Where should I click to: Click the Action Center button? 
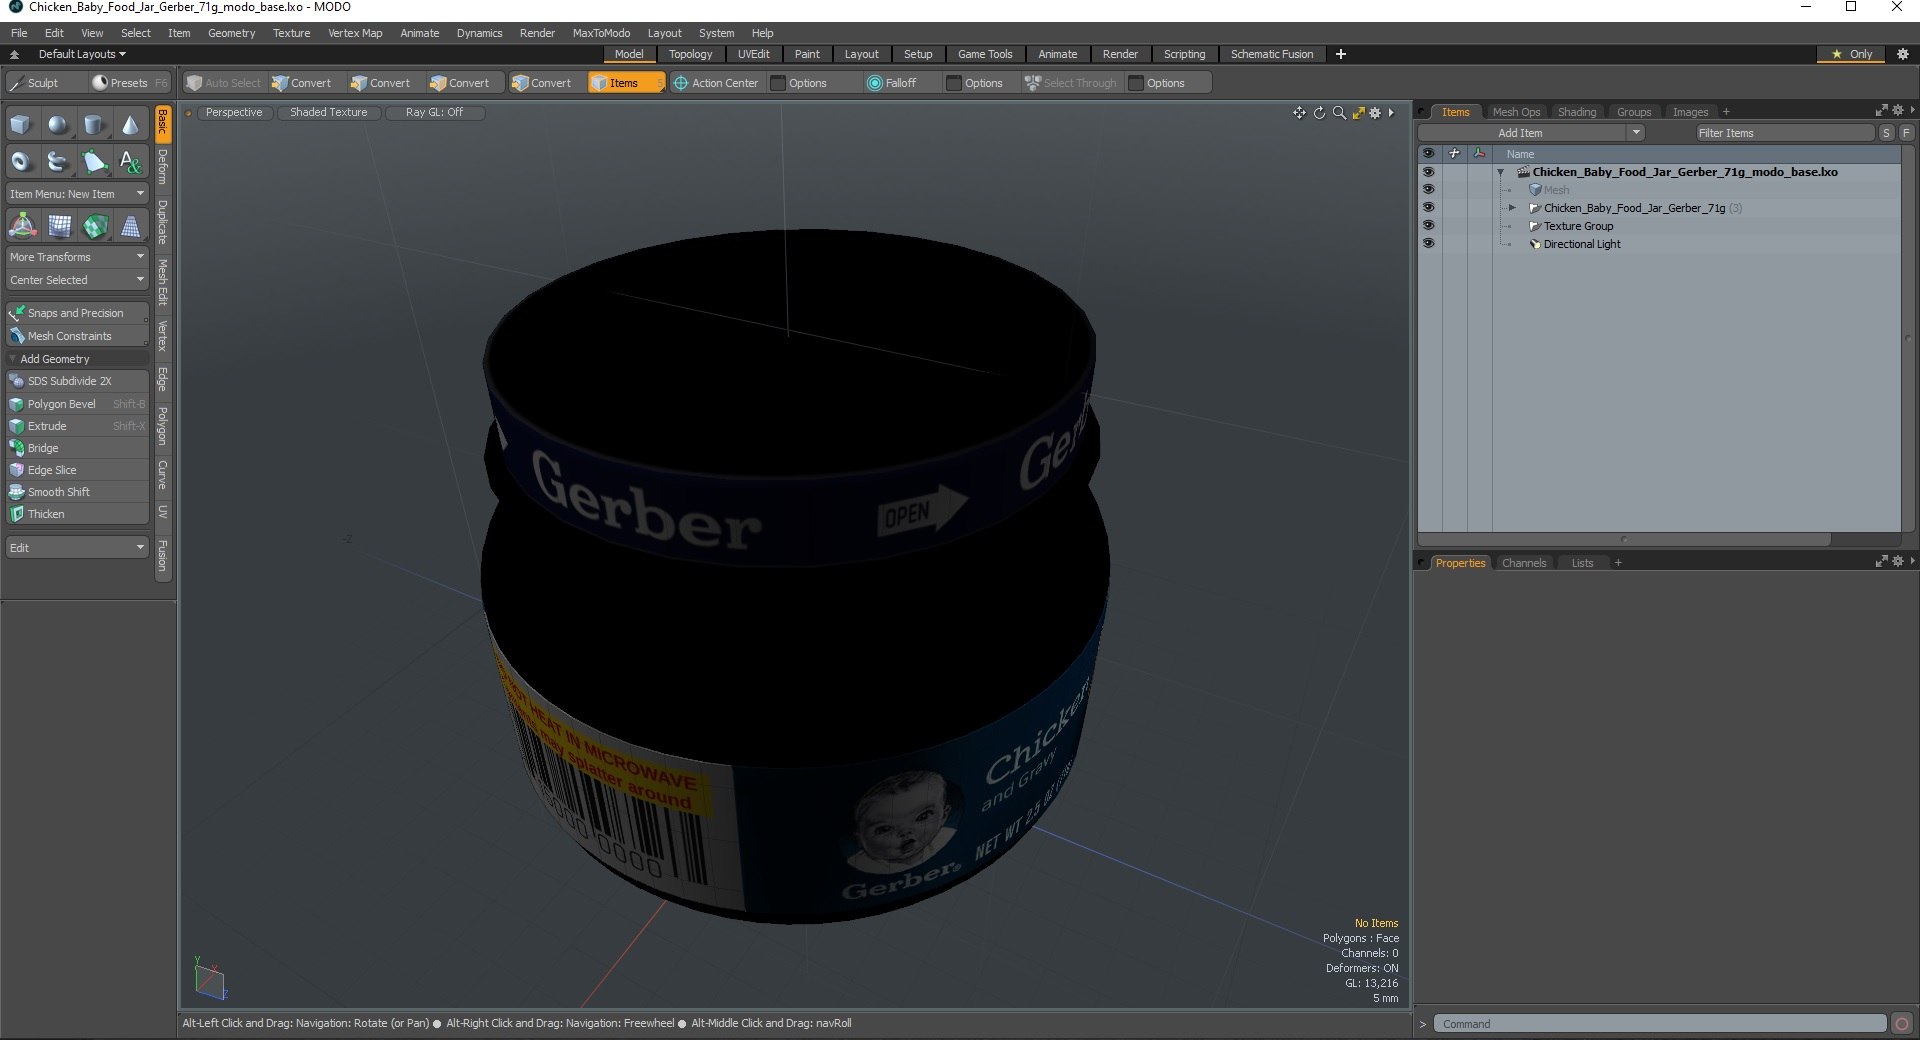pyautogui.click(x=716, y=83)
